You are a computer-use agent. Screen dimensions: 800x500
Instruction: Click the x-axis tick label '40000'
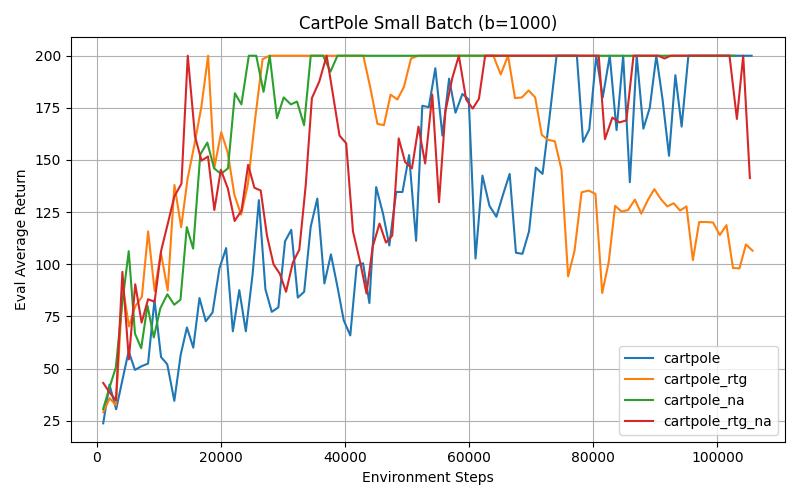345,457
